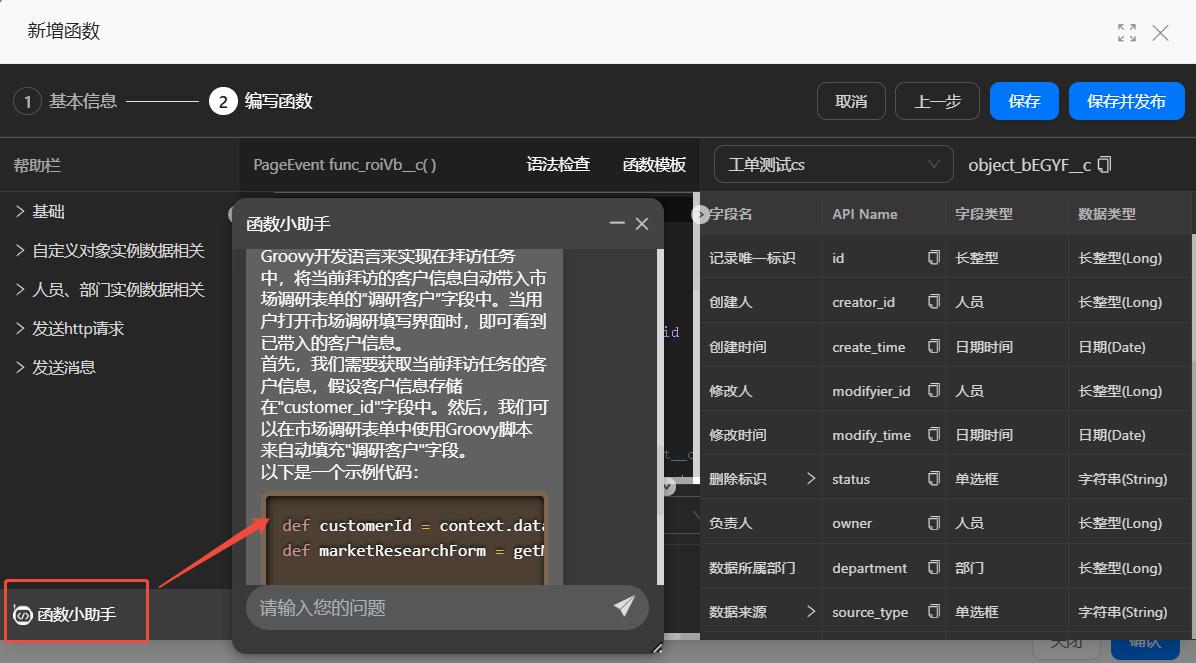Select the 创建时间 field name cell
This screenshot has height=663, width=1196.
tap(738, 346)
